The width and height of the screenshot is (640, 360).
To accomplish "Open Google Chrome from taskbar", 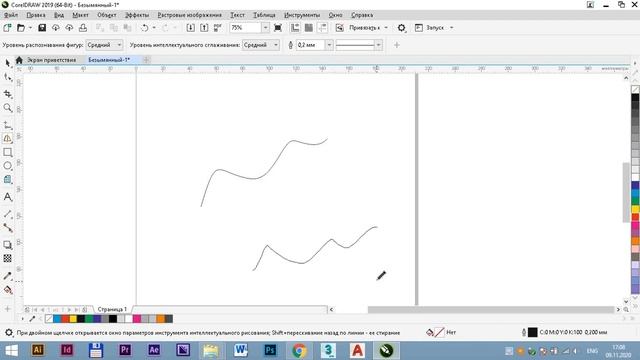I will [299, 351].
